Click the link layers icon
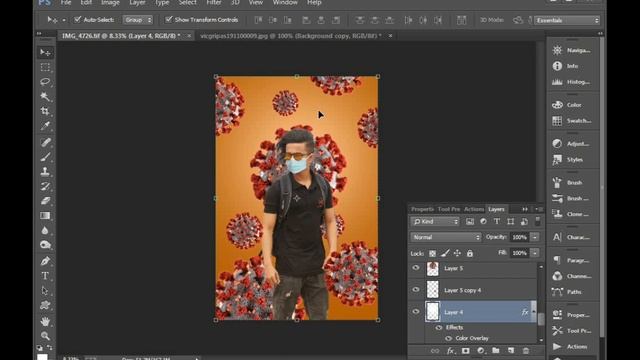This screenshot has height=360, width=640. pyautogui.click(x=435, y=351)
